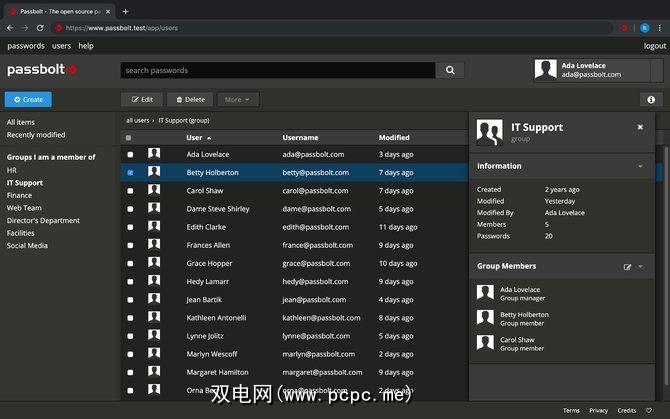Screen dimensions: 670x419
Task: Click the Edit button
Action: pos(142,100)
